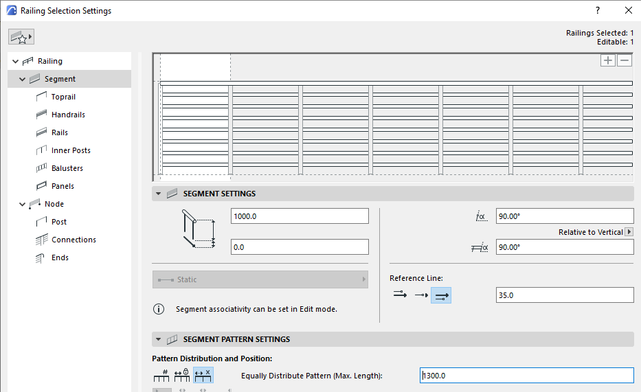Image resolution: width=641 pixels, height=392 pixels.
Task: Click the help question mark button
Action: coord(598,11)
